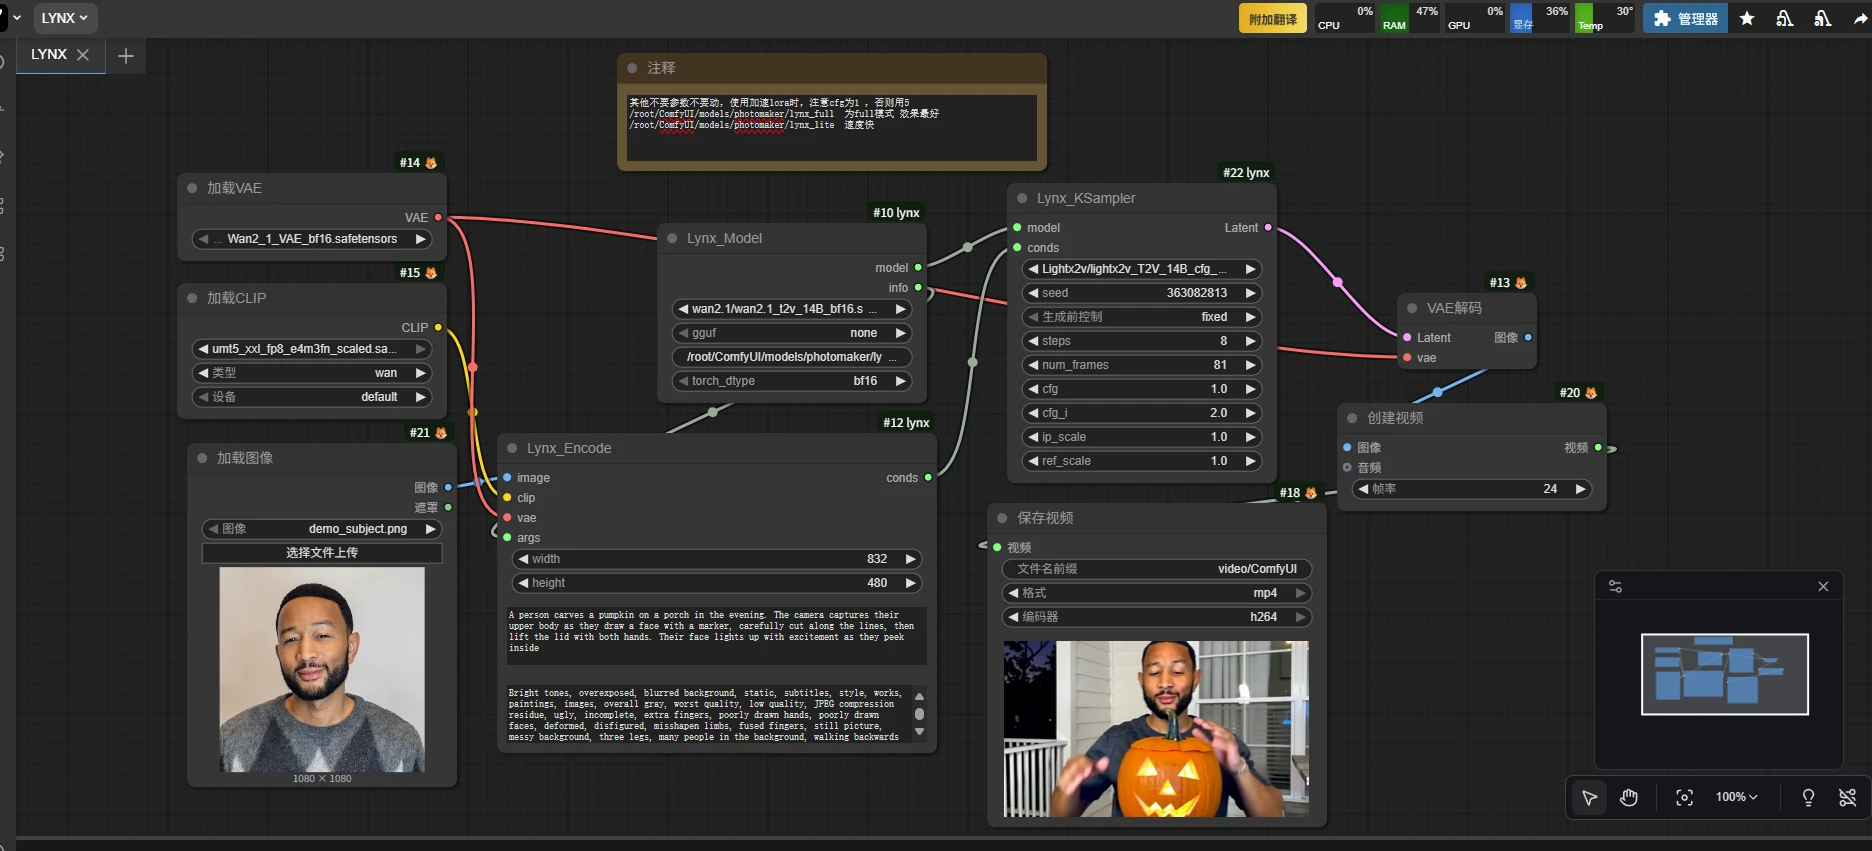Collapse the Lynx_Model node
The width and height of the screenshot is (1872, 851).
point(672,238)
